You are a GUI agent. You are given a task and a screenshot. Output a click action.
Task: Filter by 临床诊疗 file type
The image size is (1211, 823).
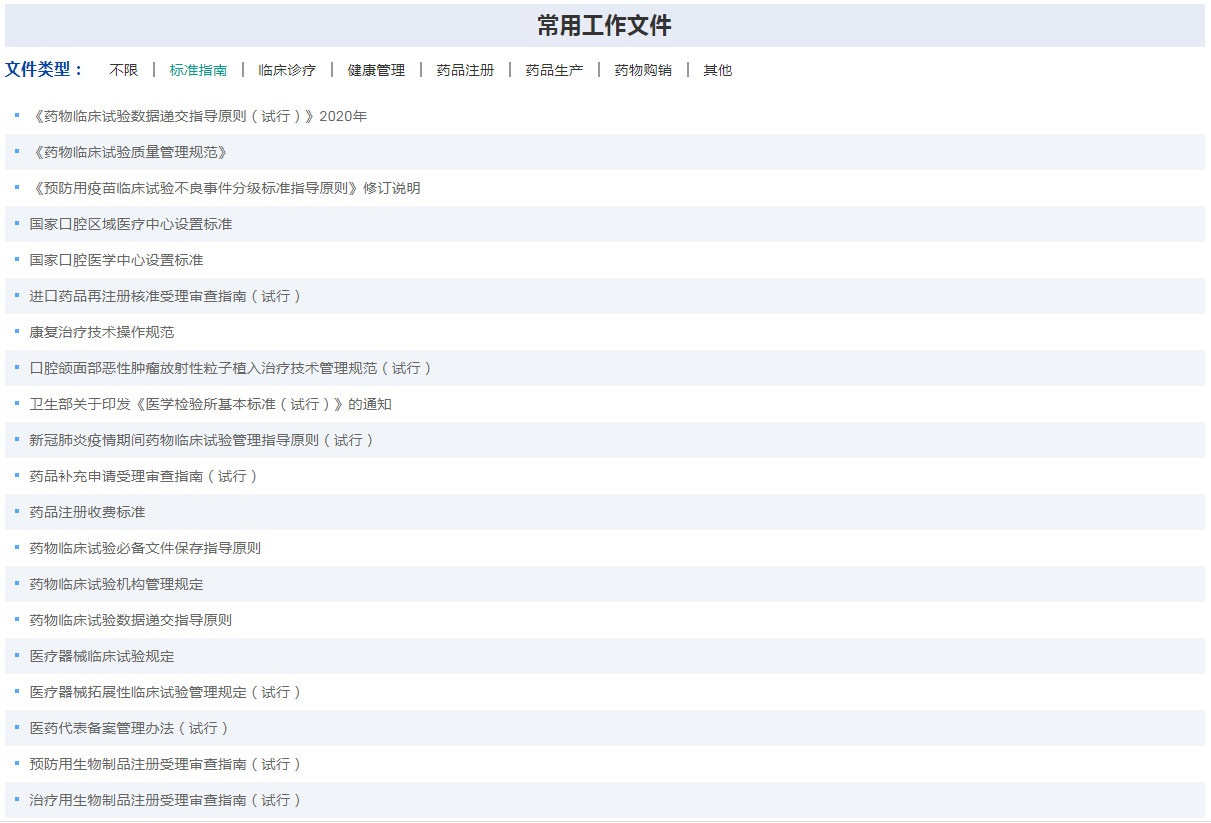click(287, 70)
